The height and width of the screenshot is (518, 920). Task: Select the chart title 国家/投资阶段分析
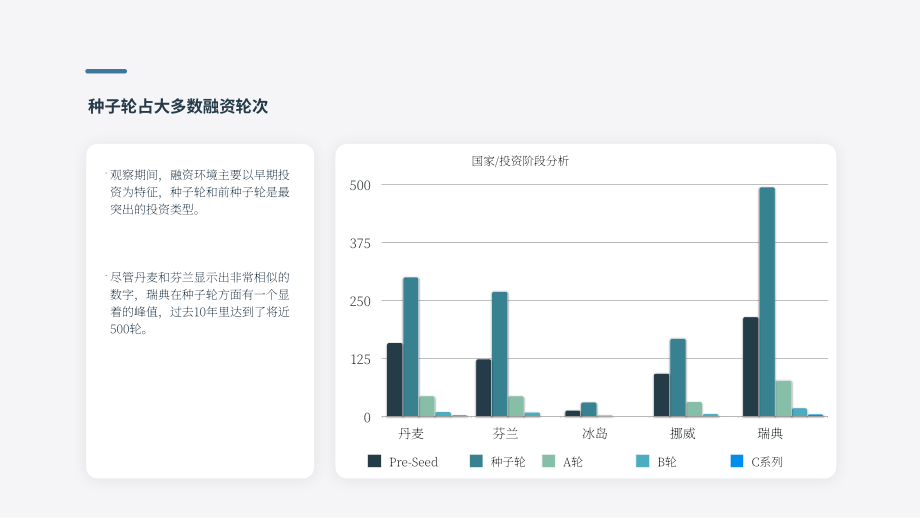point(520,161)
